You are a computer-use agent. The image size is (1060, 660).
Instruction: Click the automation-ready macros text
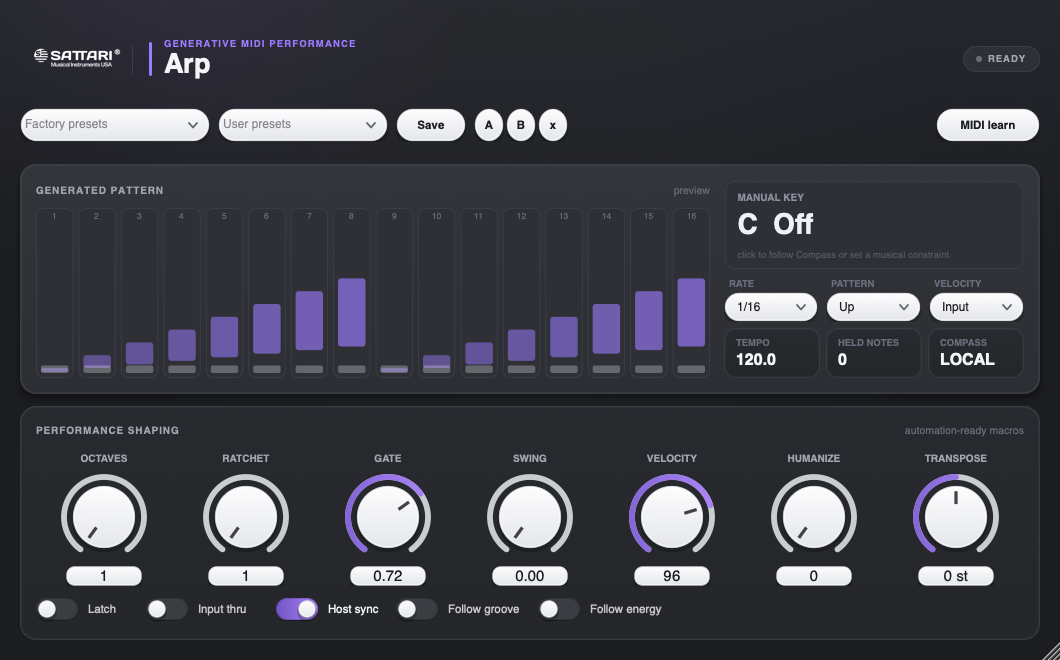coord(964,430)
